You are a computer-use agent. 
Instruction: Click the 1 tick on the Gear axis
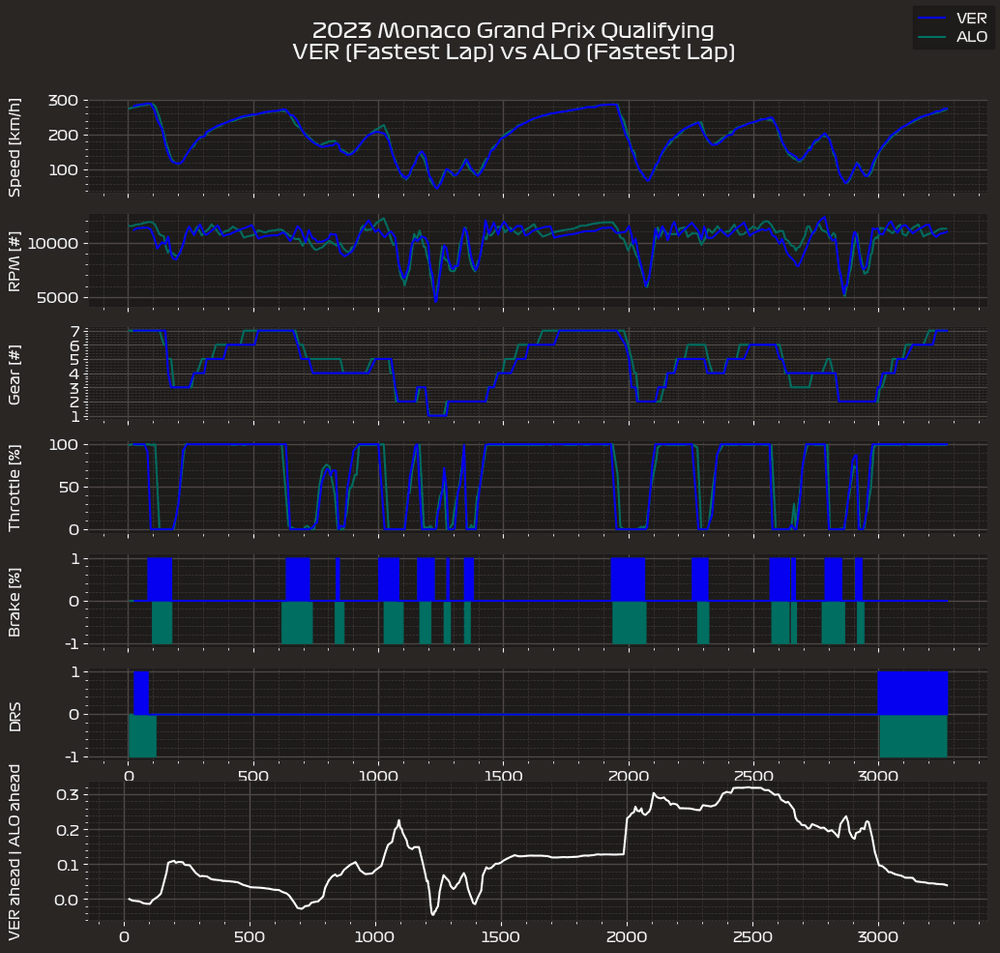click(75, 417)
